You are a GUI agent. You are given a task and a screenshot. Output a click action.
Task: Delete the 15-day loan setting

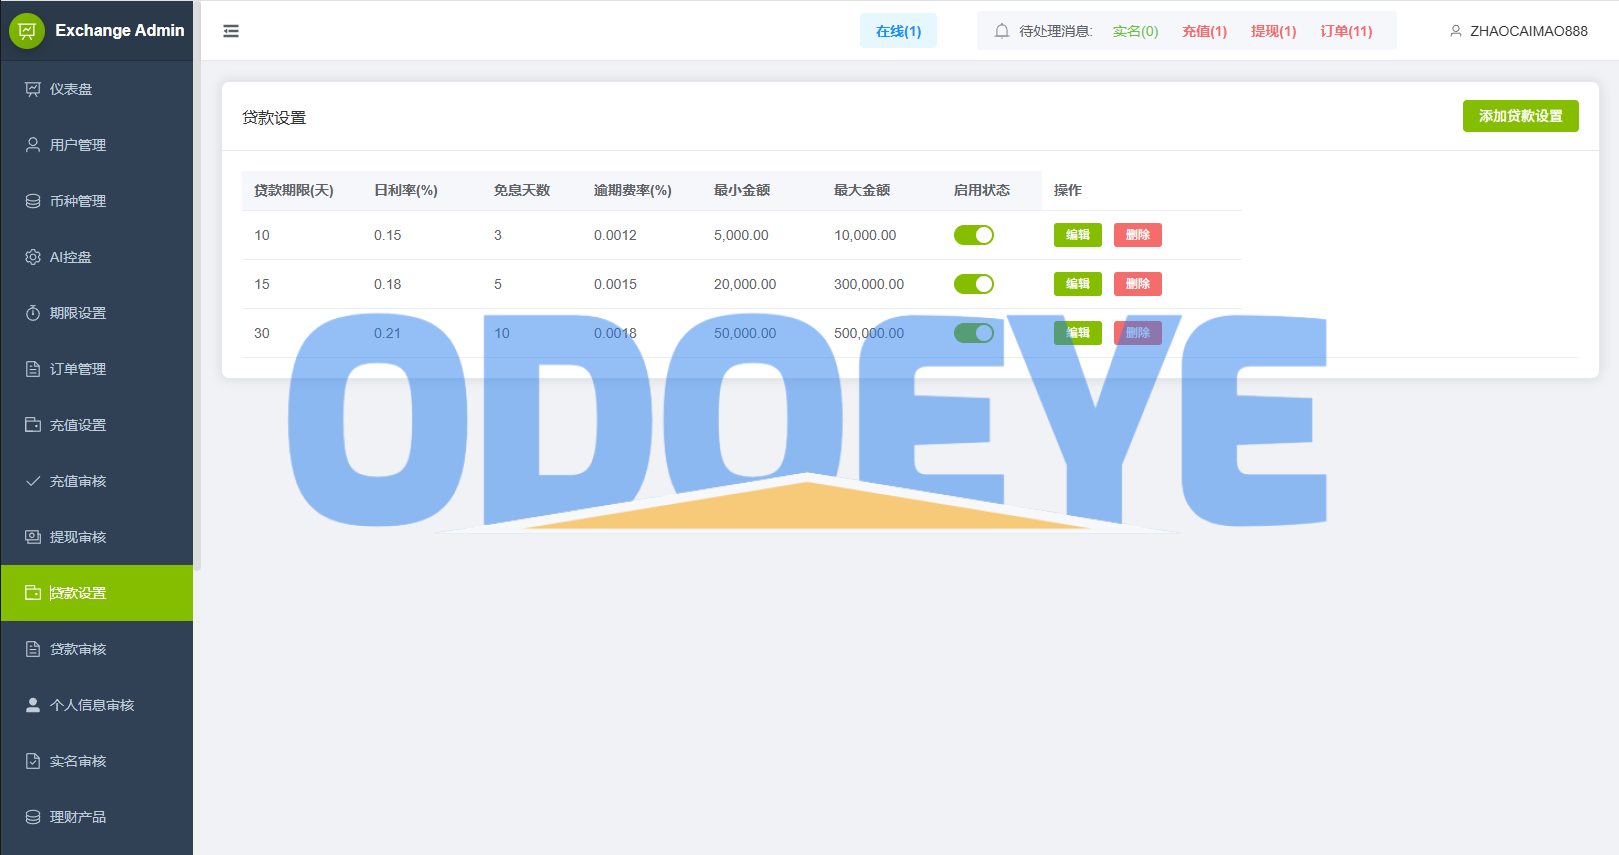[x=1137, y=284]
